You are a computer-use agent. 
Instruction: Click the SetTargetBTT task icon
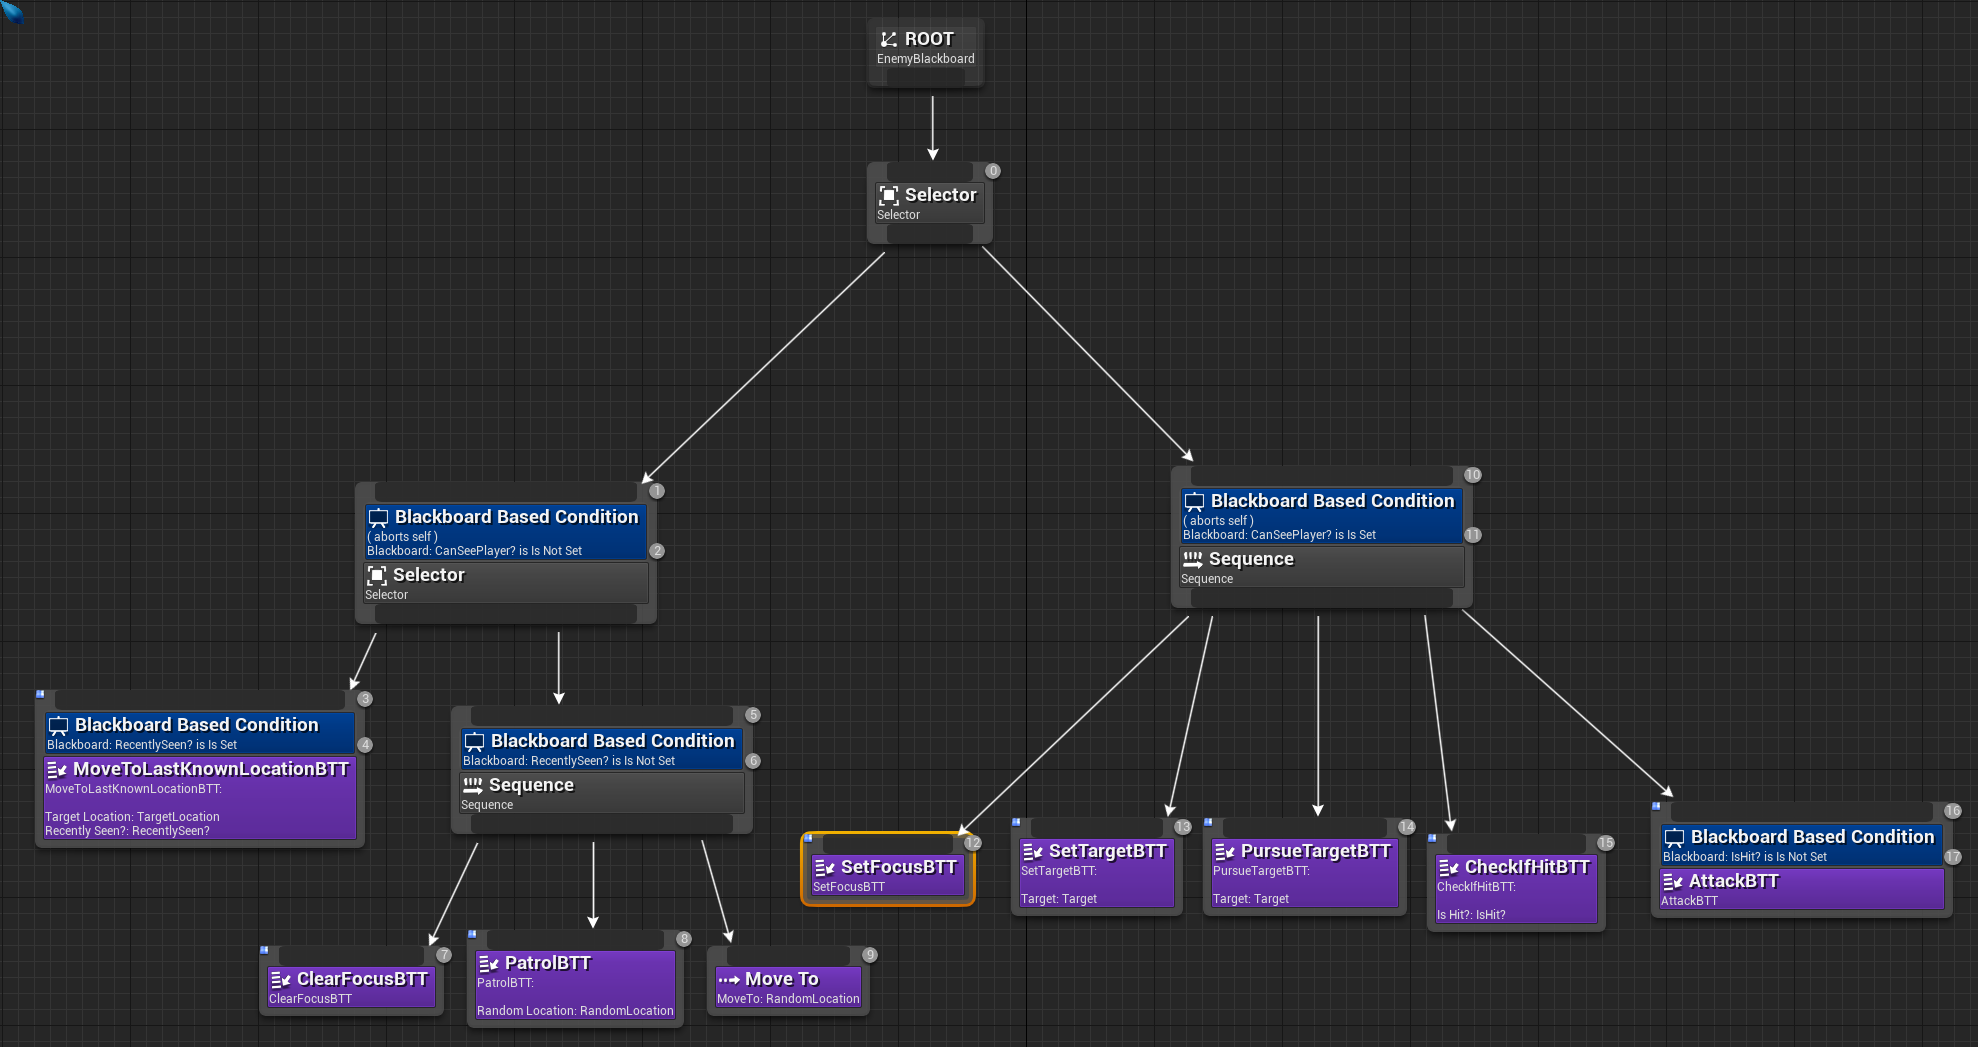[1033, 851]
